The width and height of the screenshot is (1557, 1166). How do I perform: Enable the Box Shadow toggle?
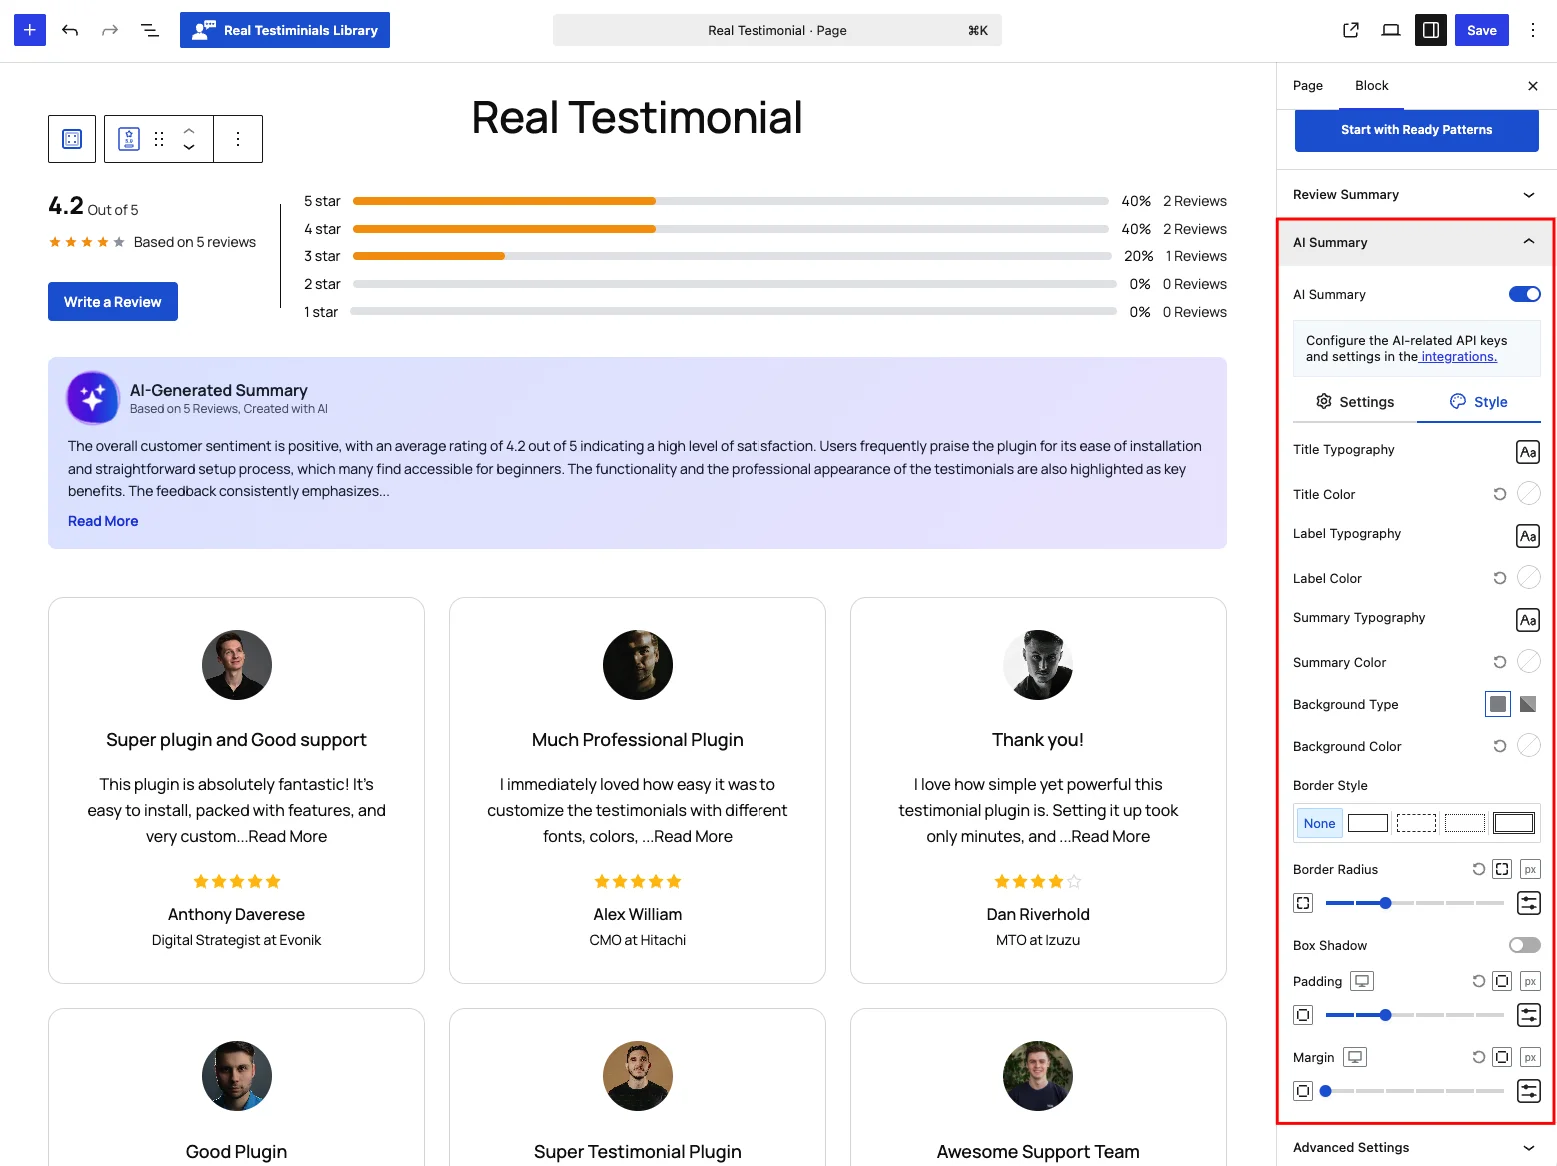pyautogui.click(x=1525, y=945)
